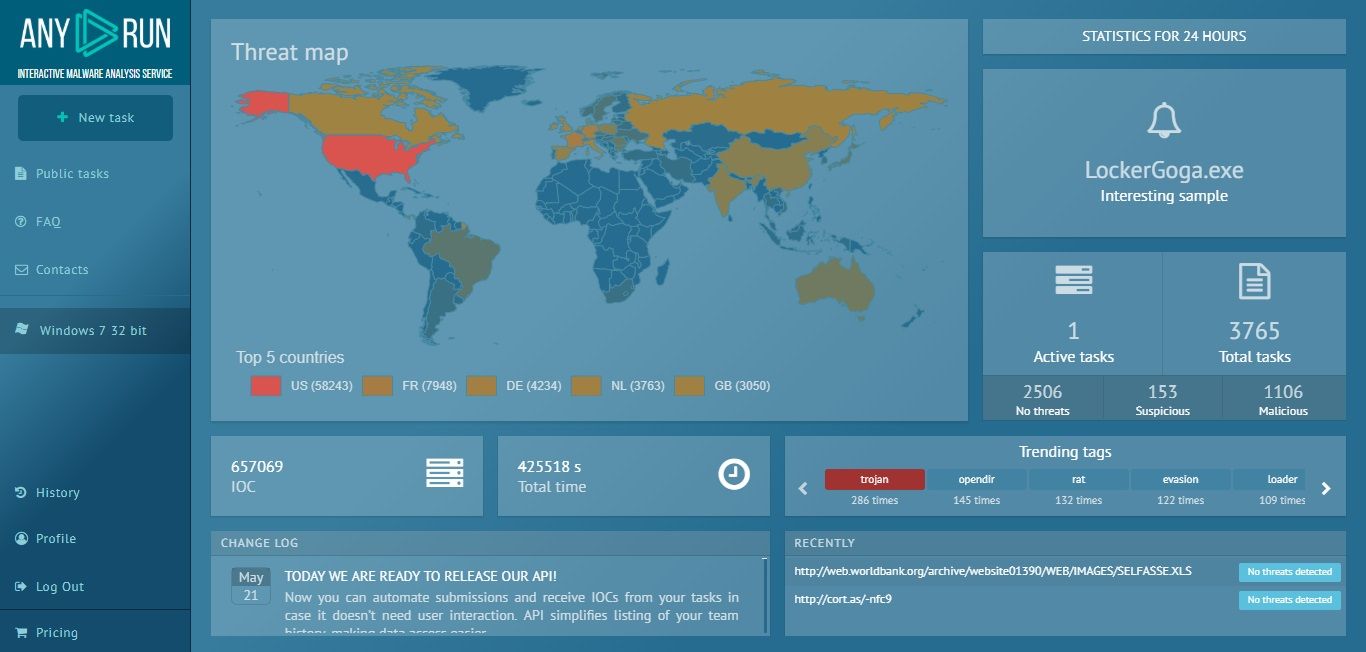
Task: Click the May 21 change log date
Action: [251, 586]
